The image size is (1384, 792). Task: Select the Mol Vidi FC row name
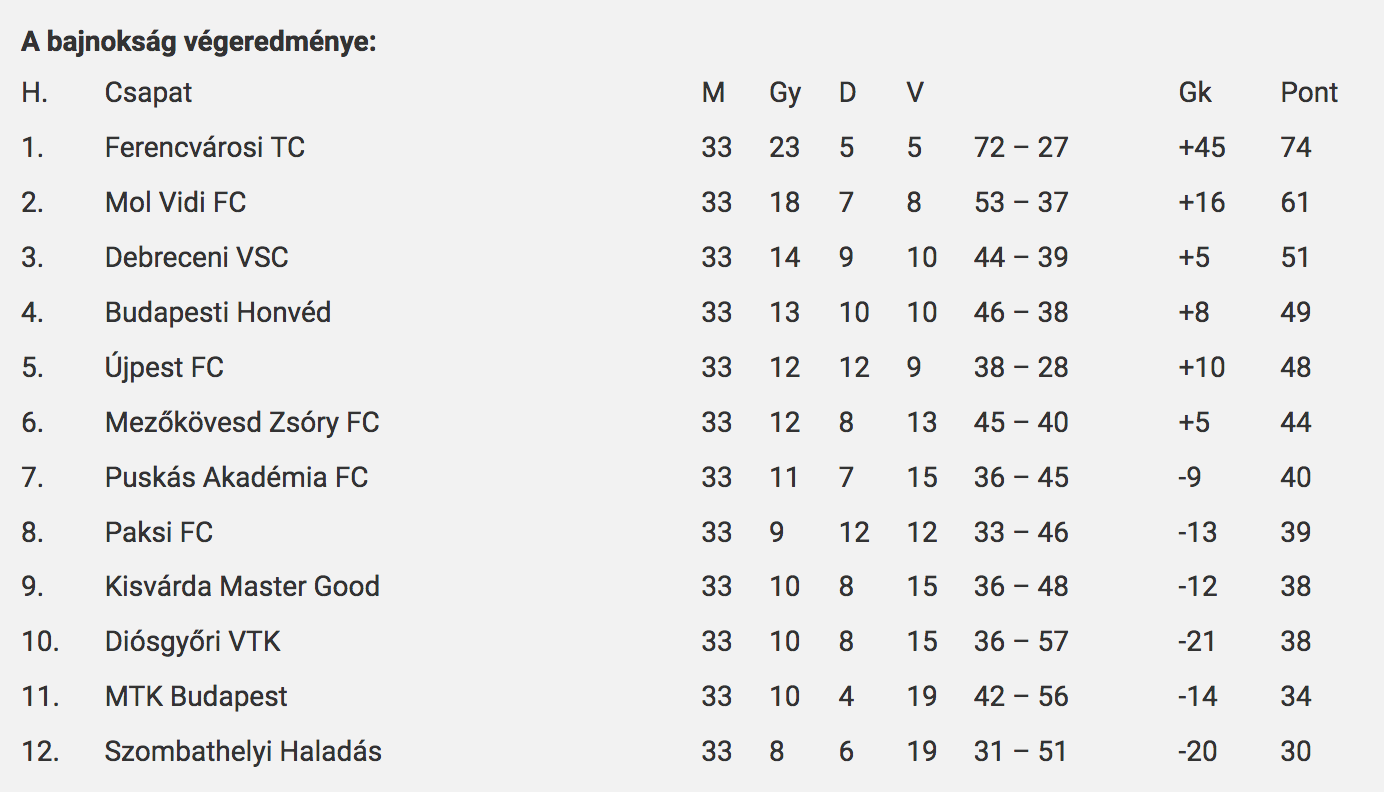click(x=175, y=203)
